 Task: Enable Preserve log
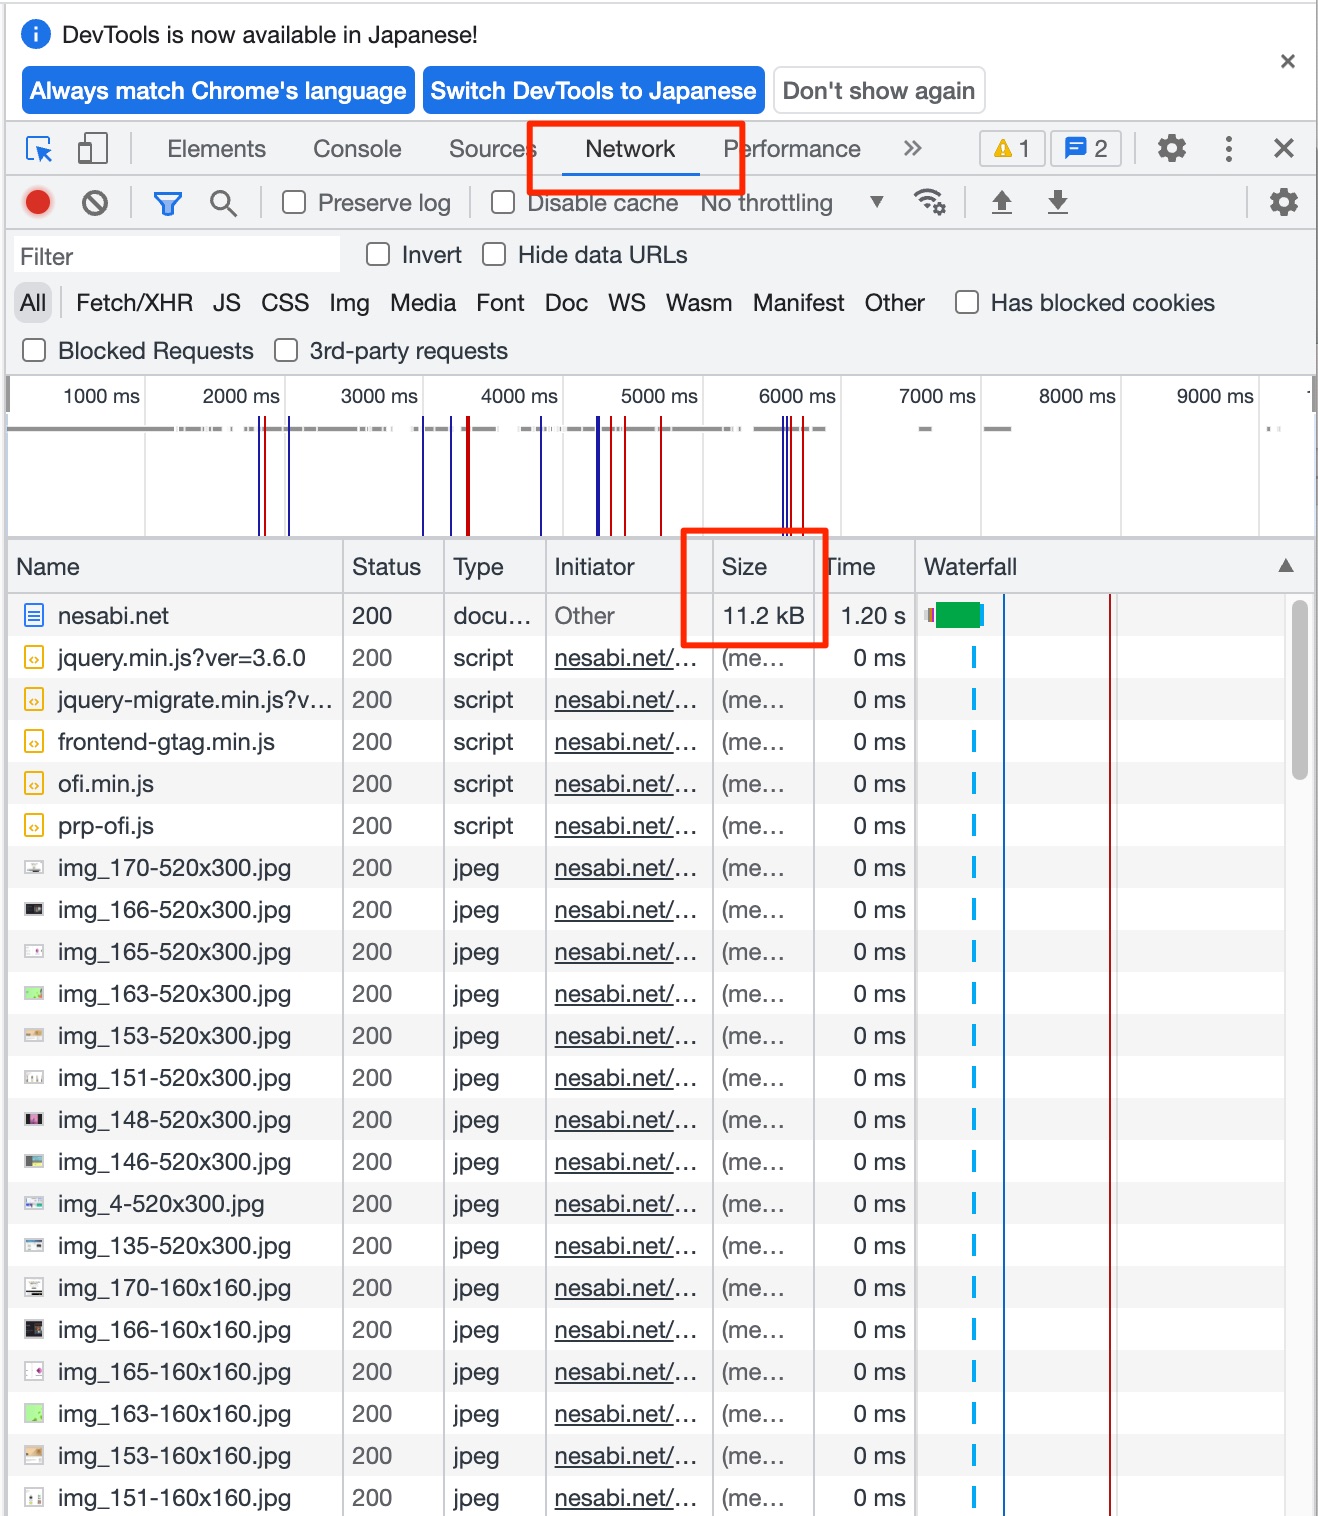tap(293, 202)
